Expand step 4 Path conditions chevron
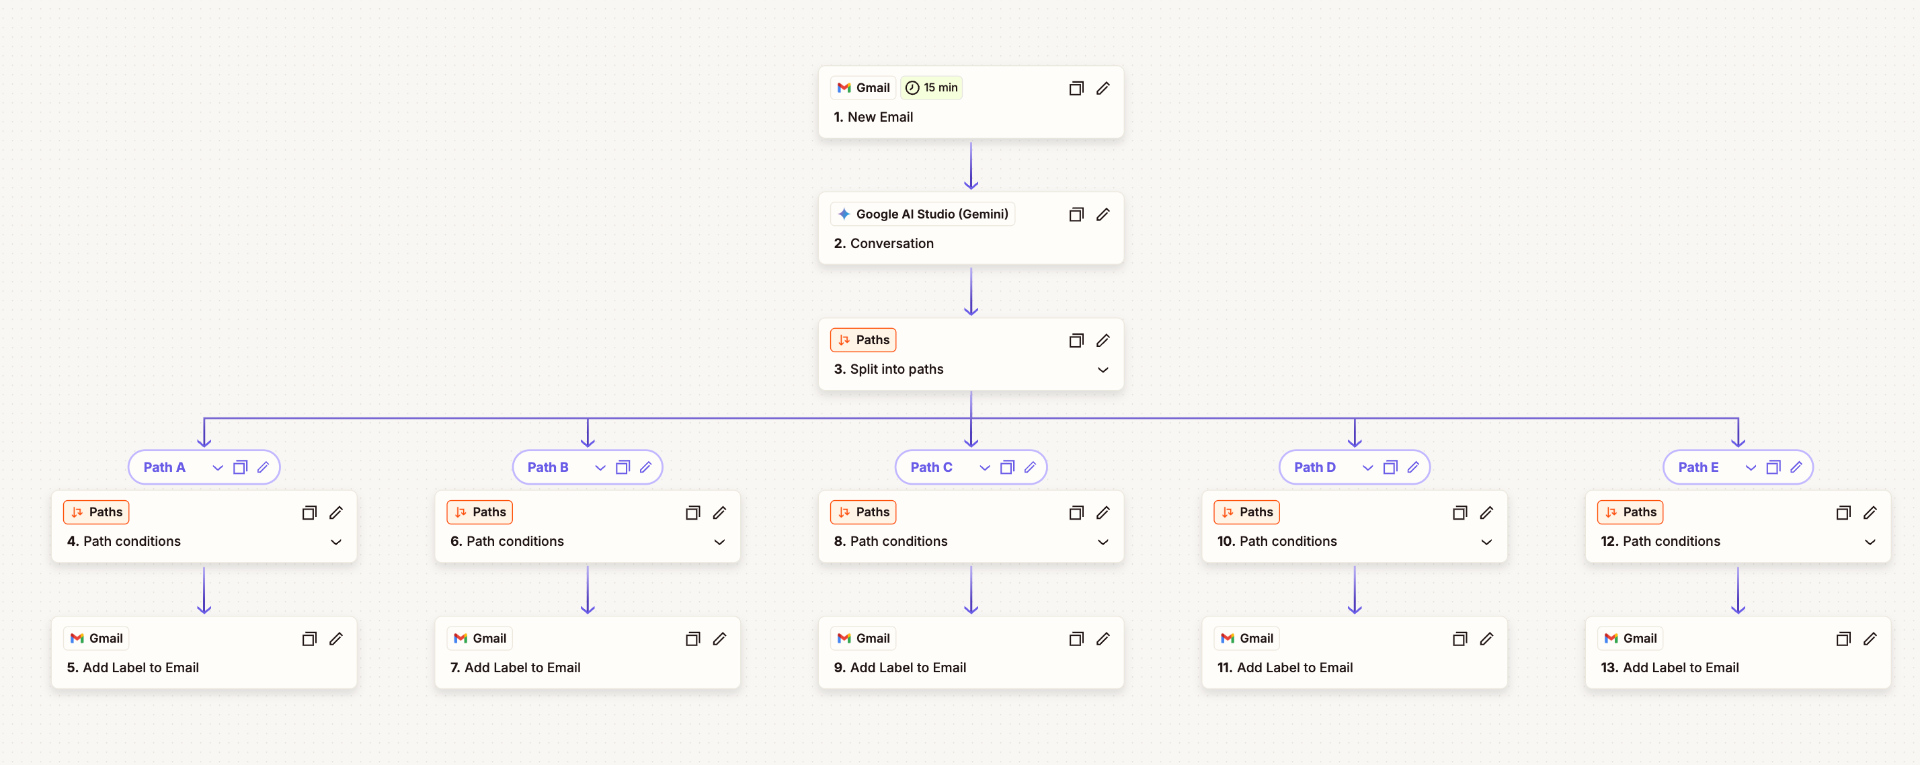1920x765 pixels. point(336,542)
